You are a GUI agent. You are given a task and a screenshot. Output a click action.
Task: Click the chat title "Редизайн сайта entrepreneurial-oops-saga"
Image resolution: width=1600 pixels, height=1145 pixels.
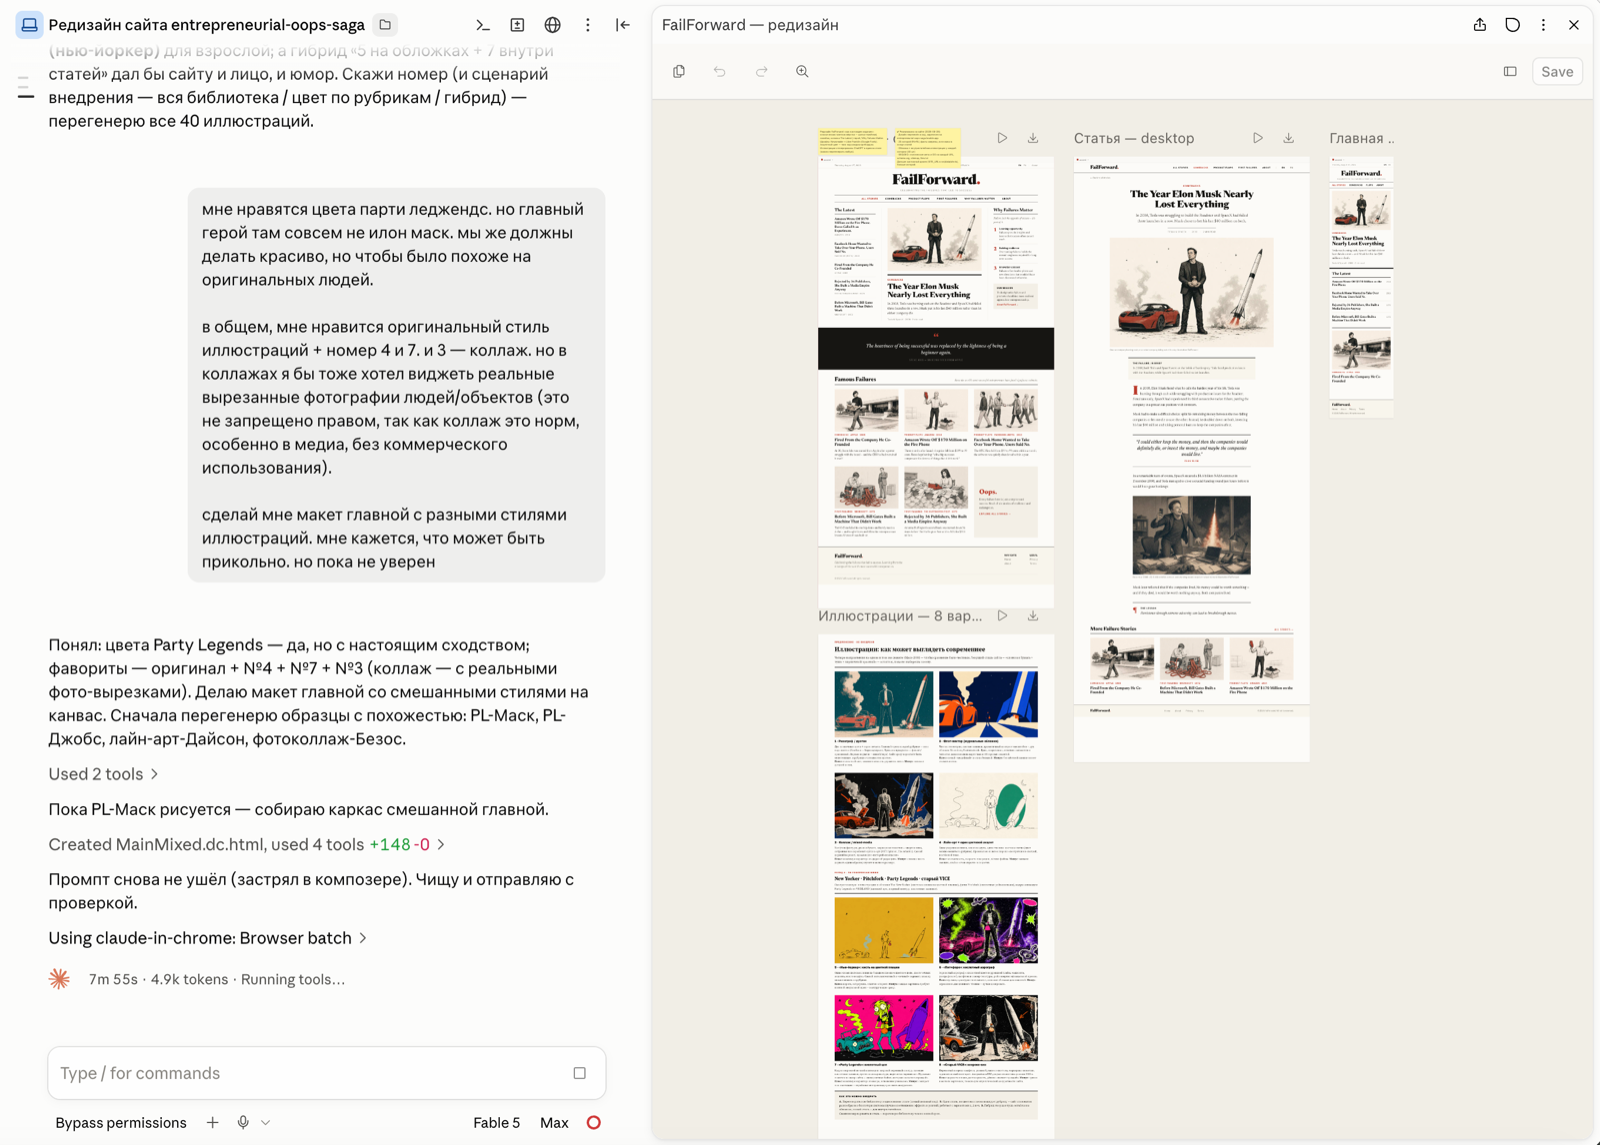click(x=206, y=25)
